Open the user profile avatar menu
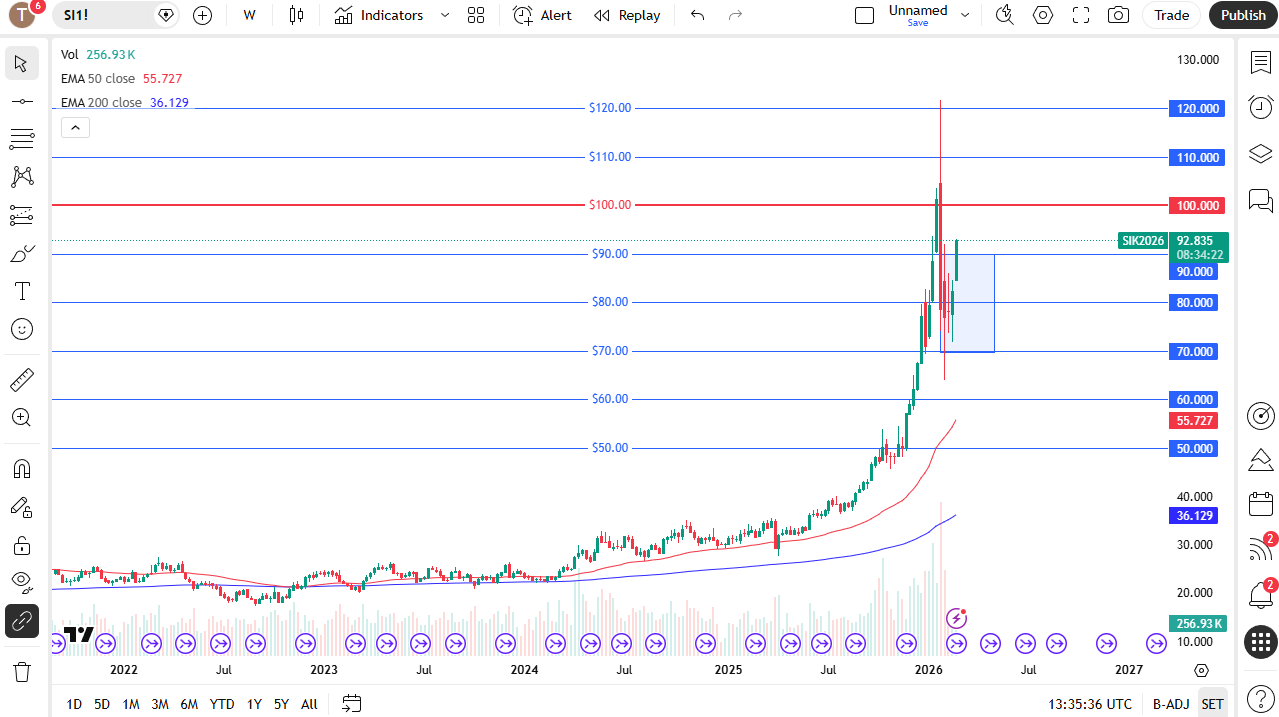The image size is (1279, 717). click(x=24, y=14)
